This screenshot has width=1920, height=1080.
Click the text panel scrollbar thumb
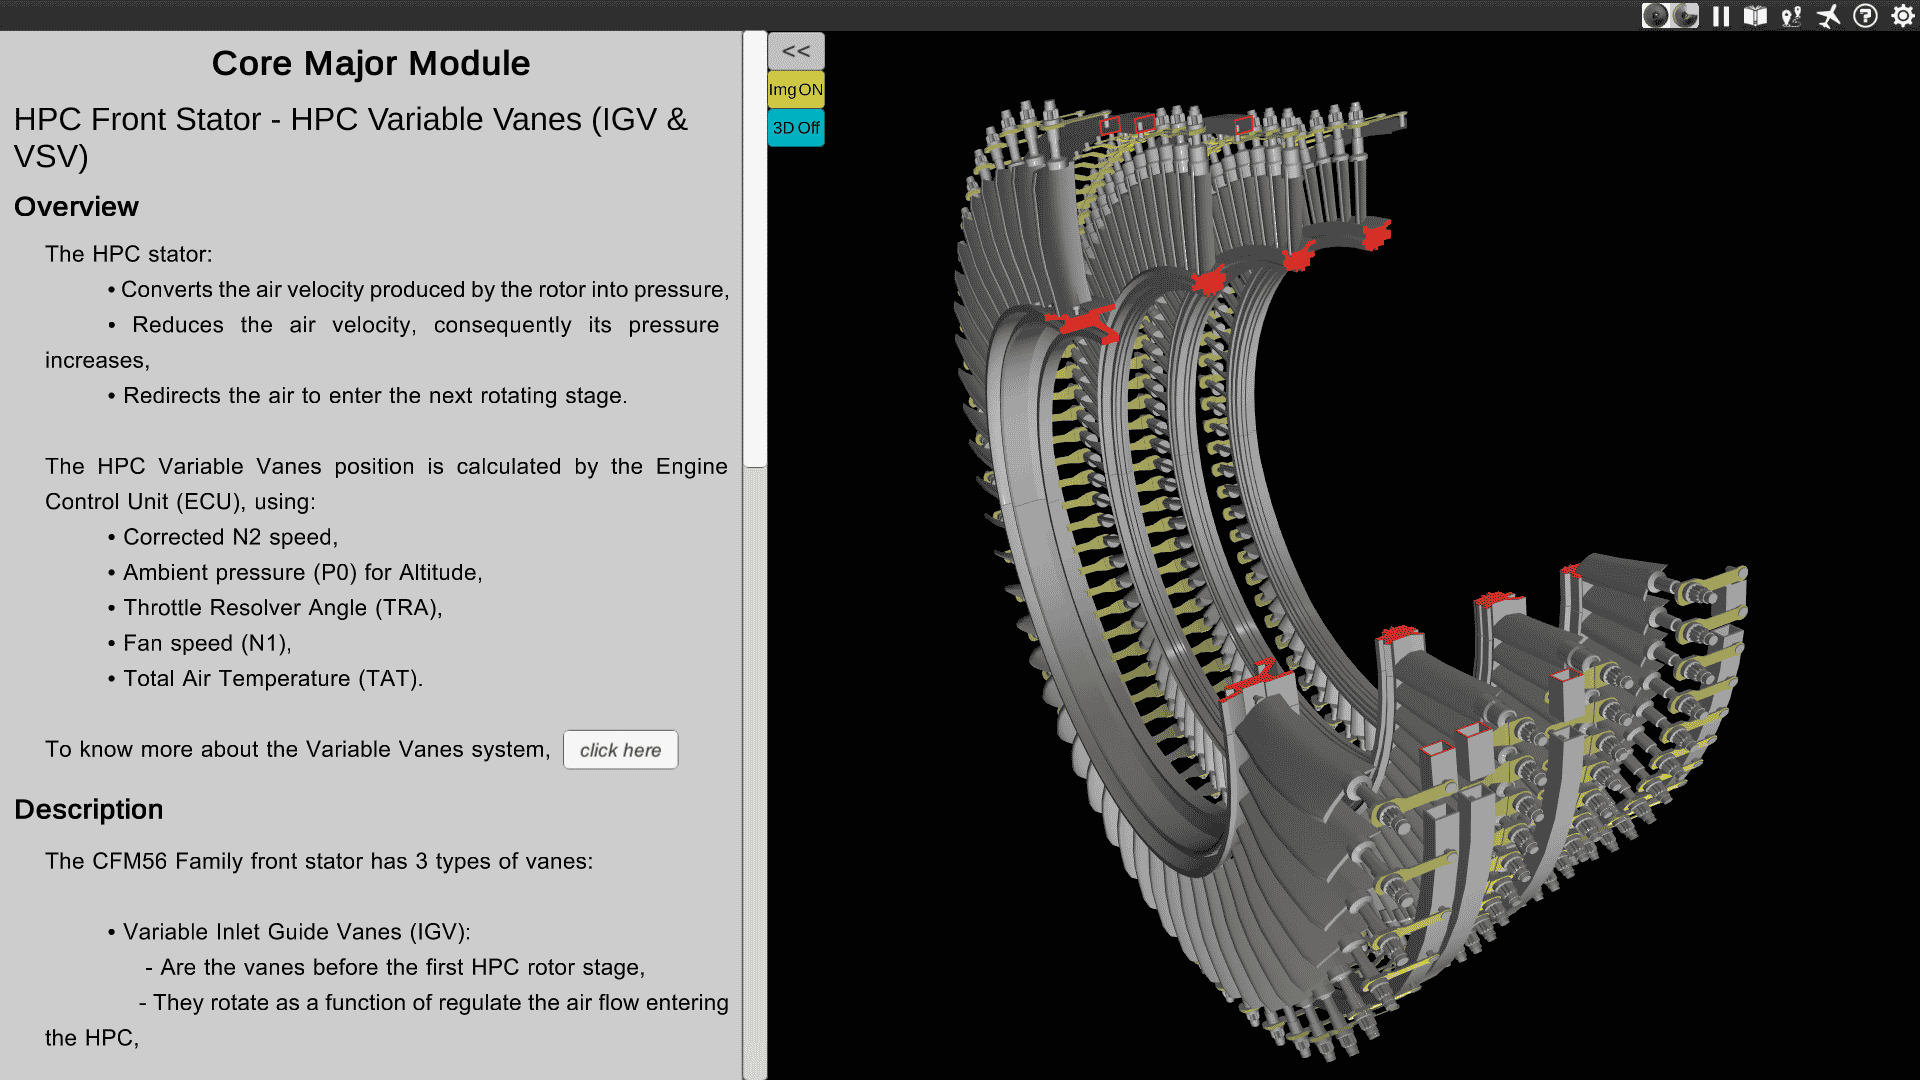pyautogui.click(x=755, y=250)
